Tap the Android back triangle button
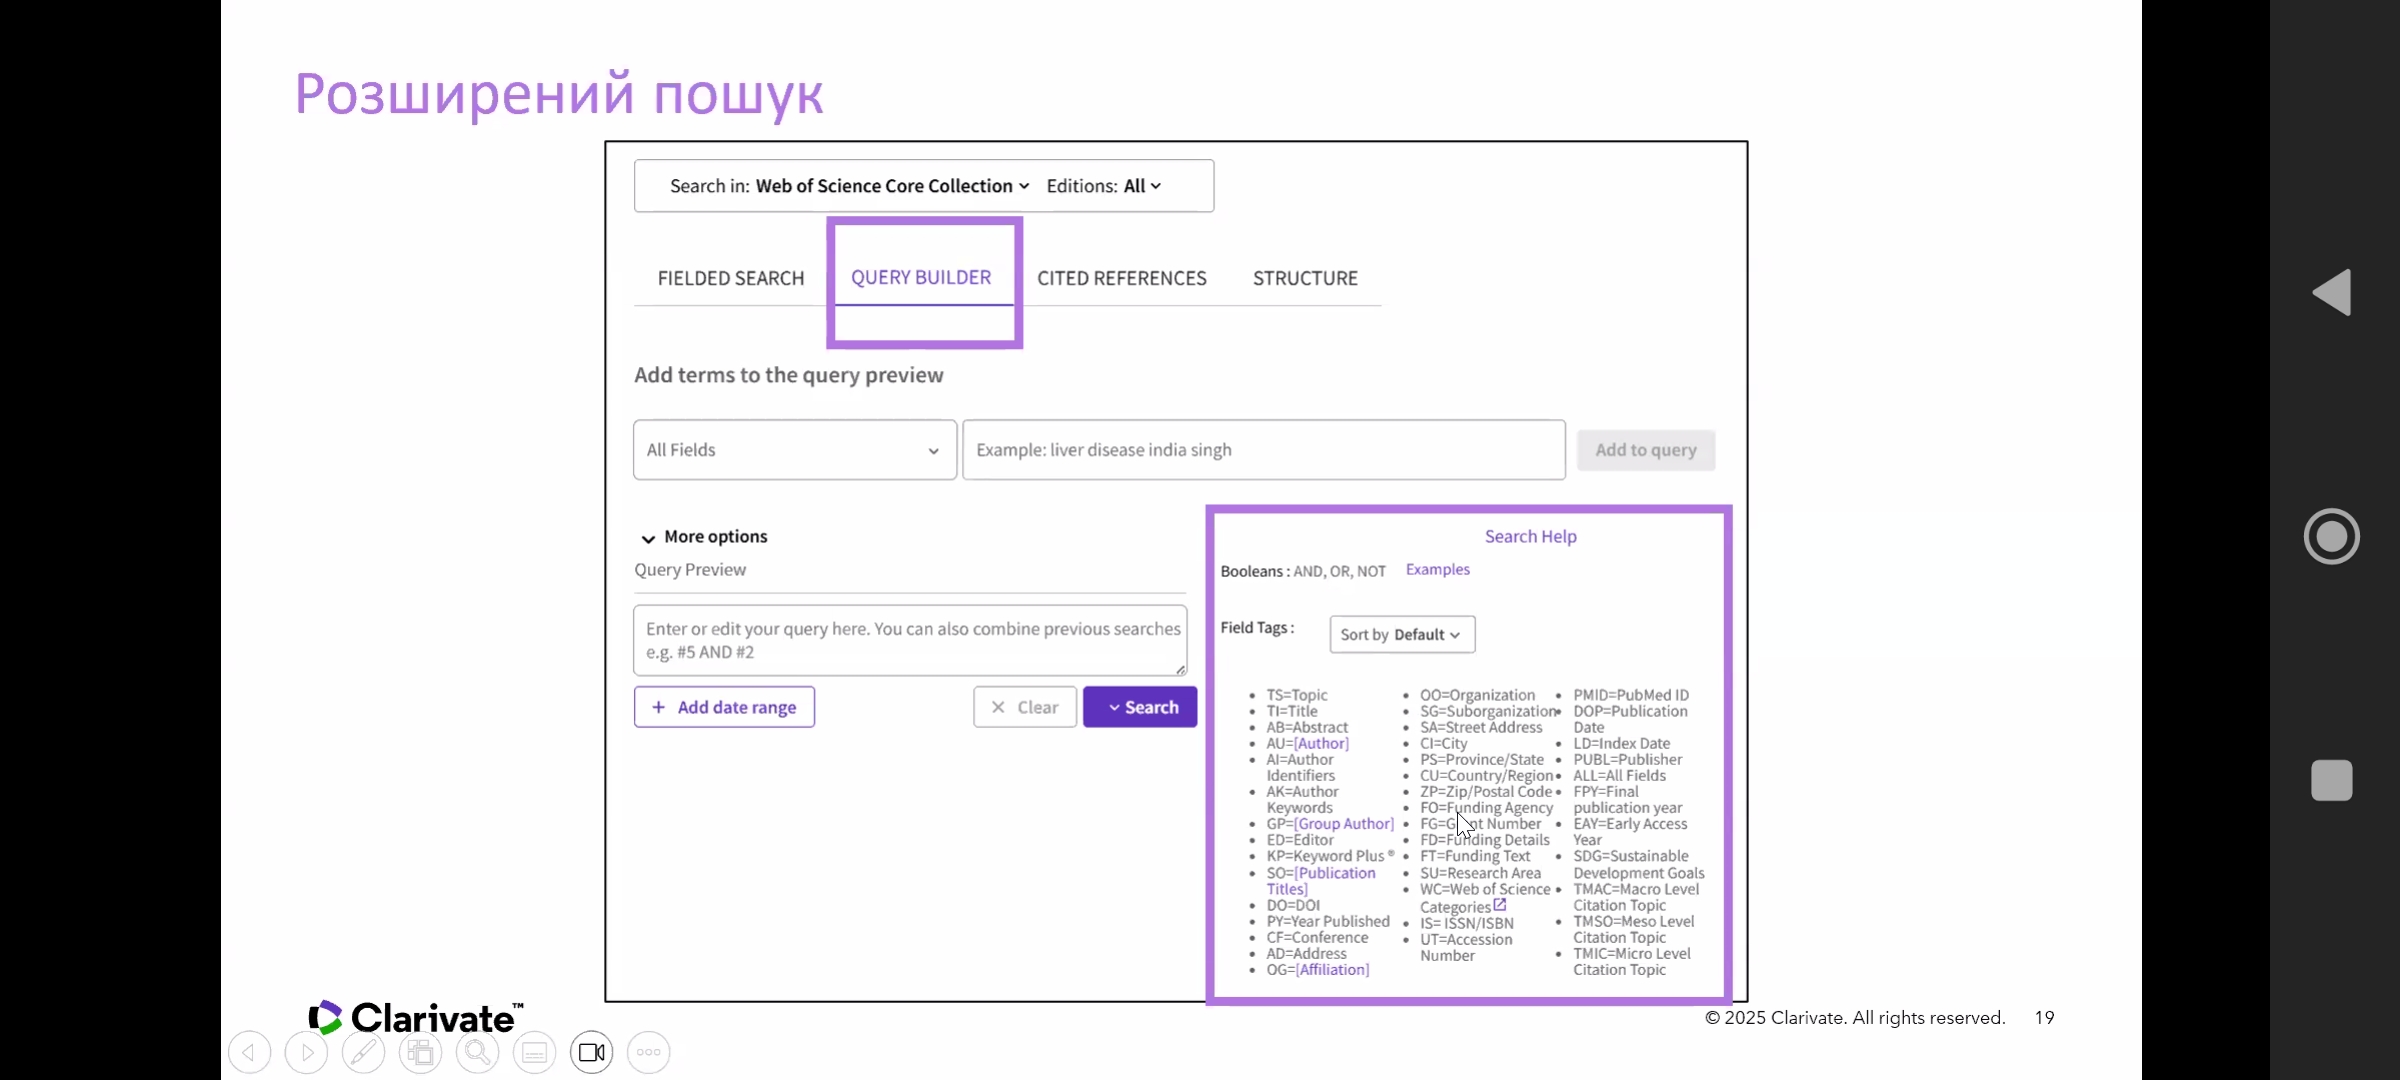Screen dimensions: 2400x1080 (2332, 292)
